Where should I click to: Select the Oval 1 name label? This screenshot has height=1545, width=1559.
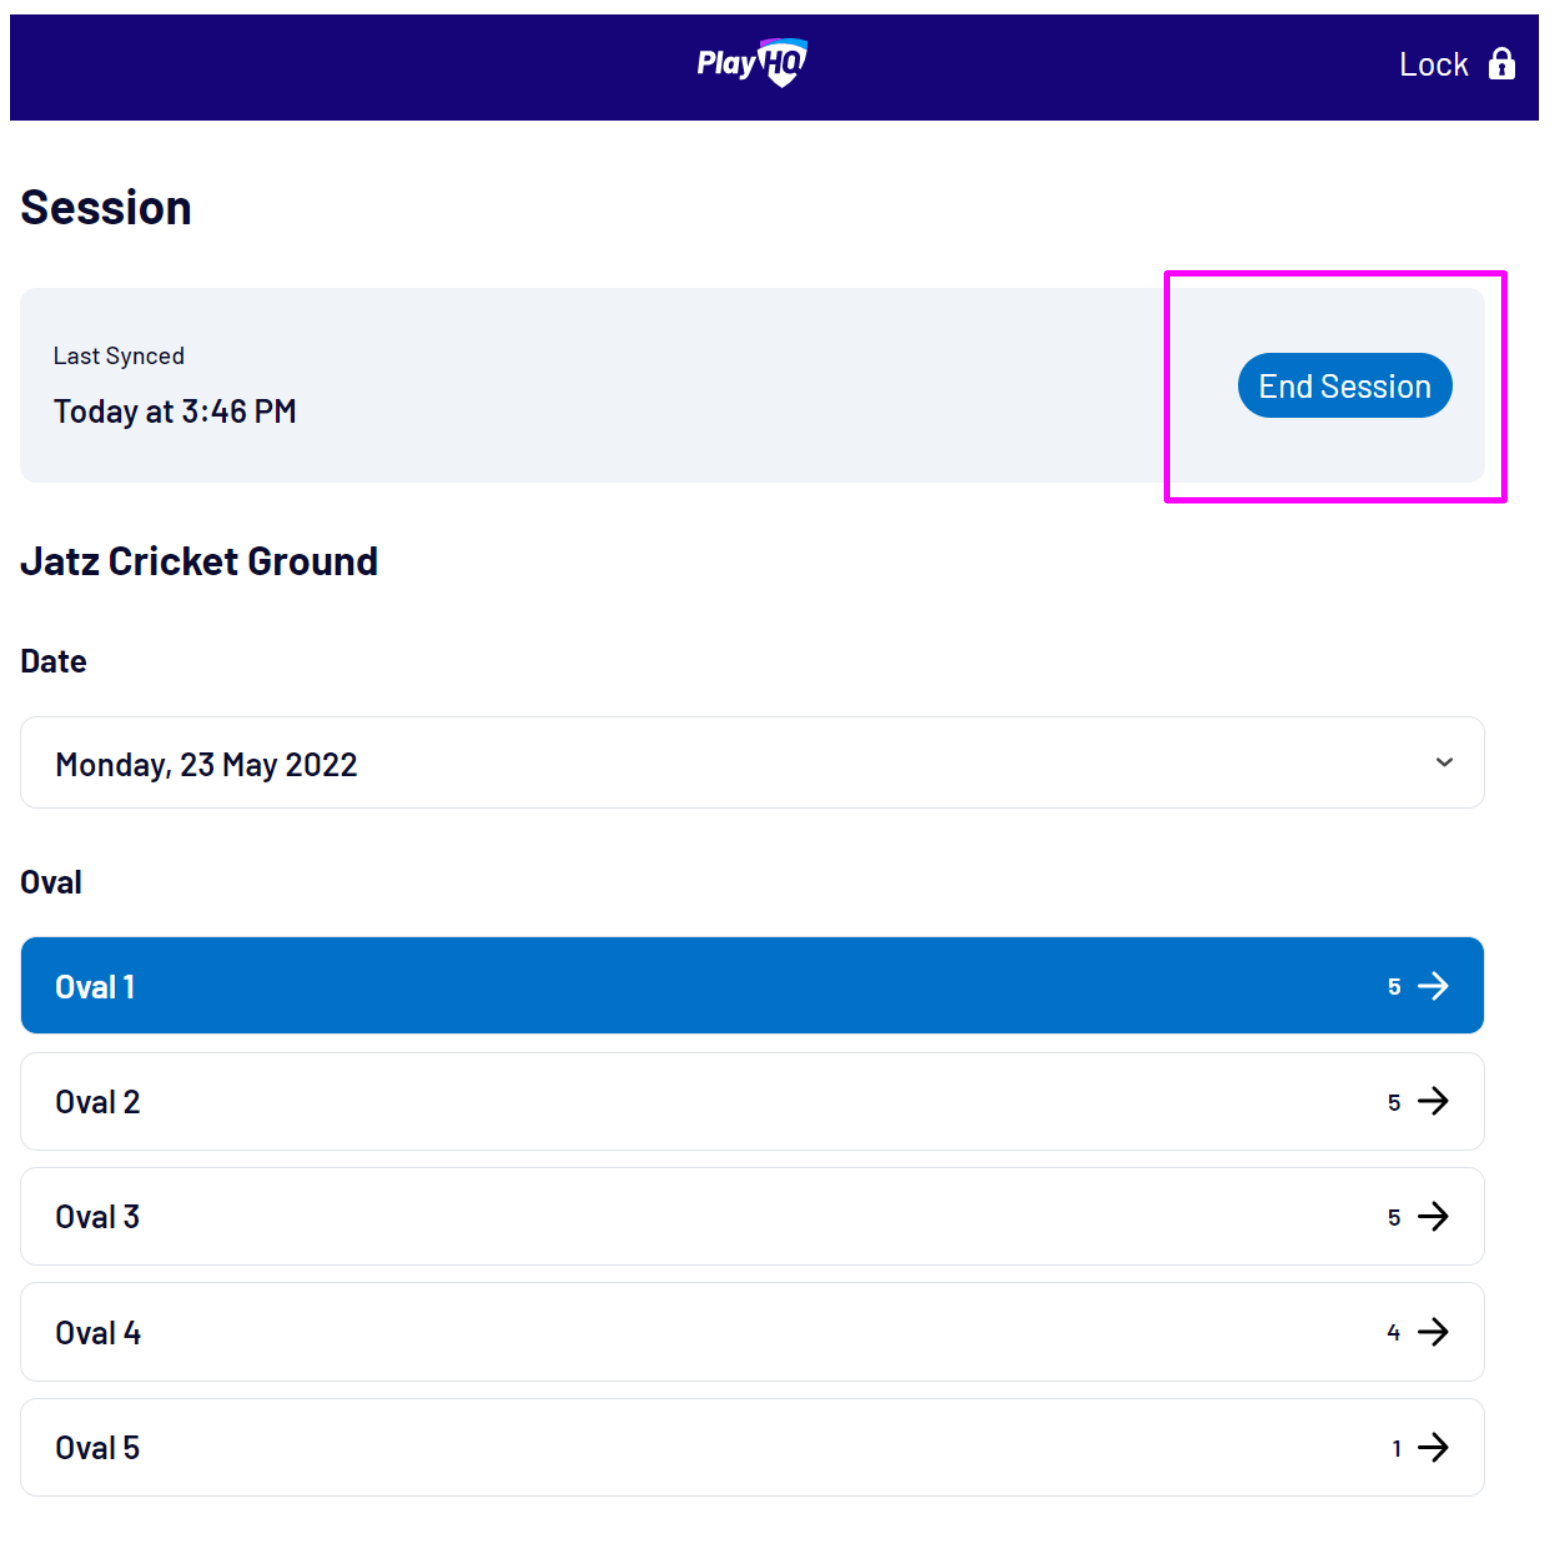95,987
